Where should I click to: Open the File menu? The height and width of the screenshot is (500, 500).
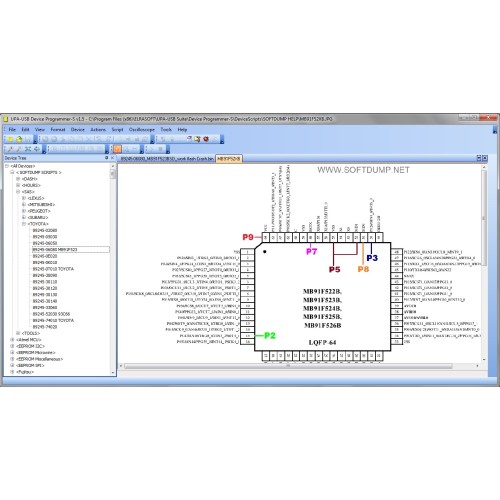[x=12, y=129]
